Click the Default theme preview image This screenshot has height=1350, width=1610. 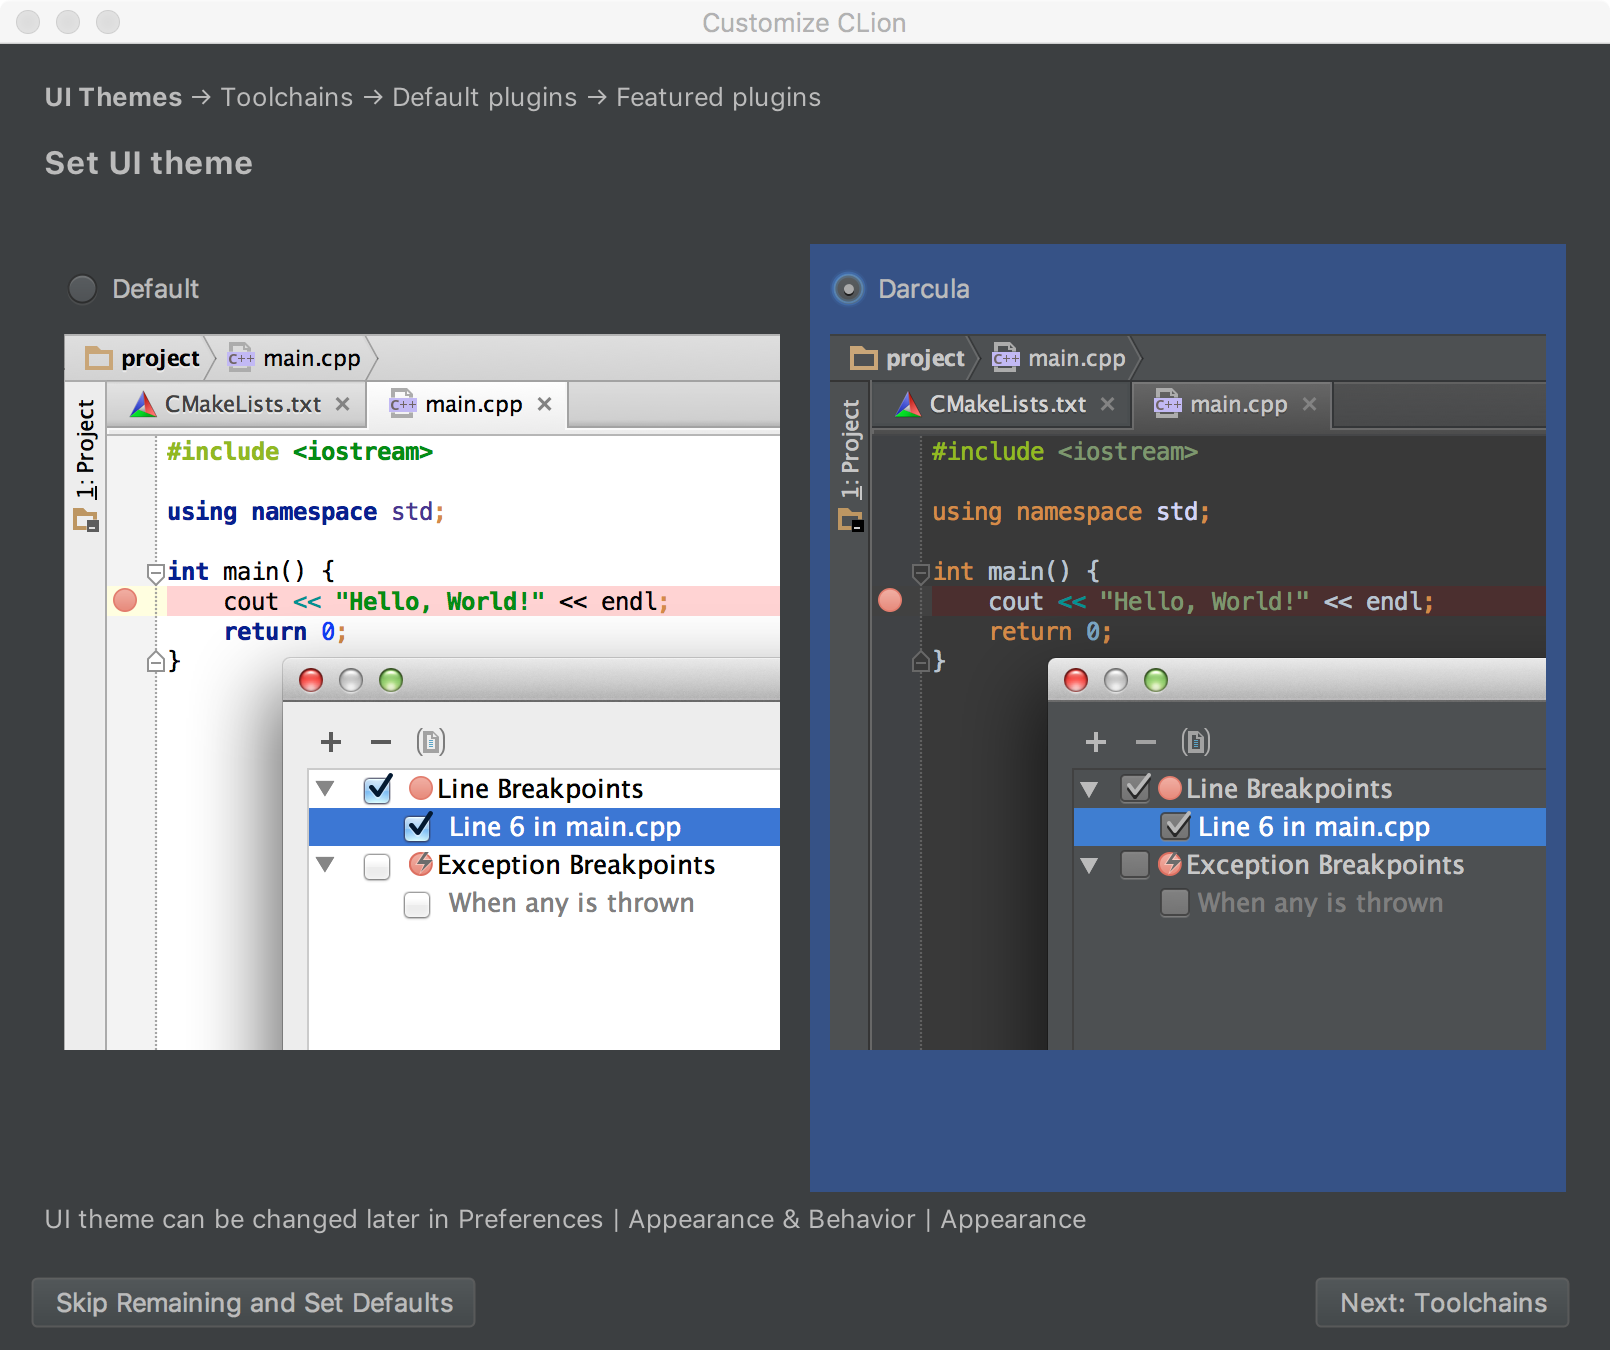[422, 692]
